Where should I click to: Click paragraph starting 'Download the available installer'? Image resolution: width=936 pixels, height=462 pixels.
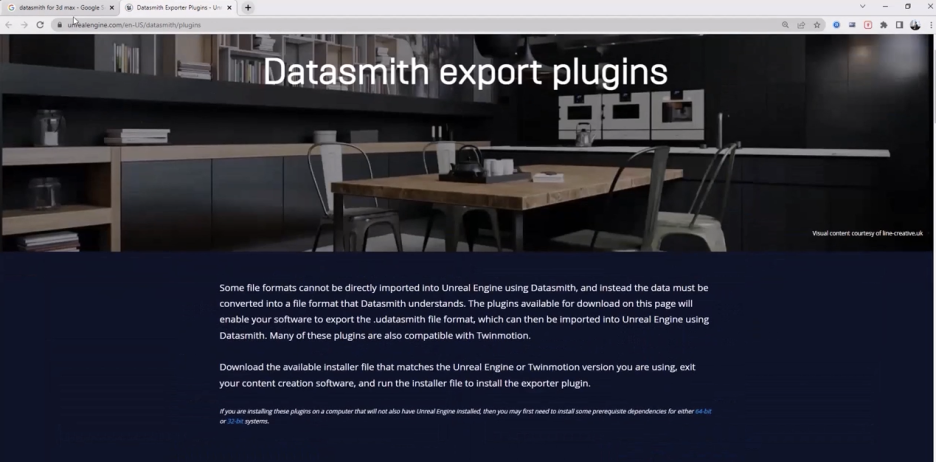[457, 375]
